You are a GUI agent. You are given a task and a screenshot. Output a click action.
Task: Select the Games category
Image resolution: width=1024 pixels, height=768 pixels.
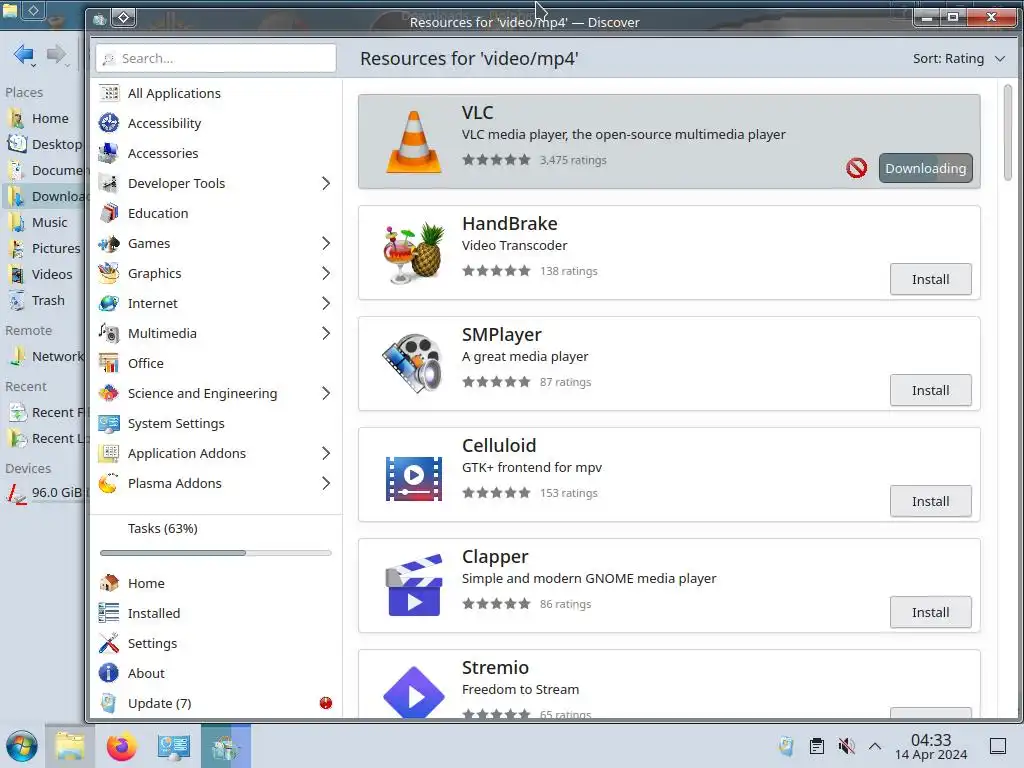[216, 244]
